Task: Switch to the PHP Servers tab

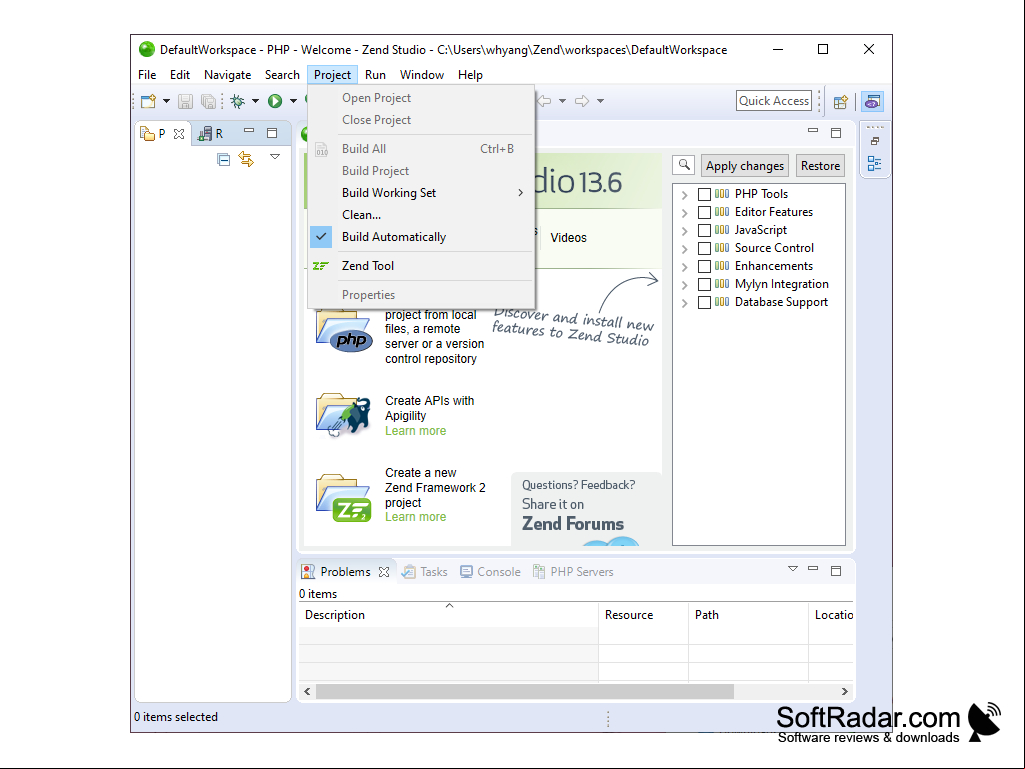Action: click(573, 572)
